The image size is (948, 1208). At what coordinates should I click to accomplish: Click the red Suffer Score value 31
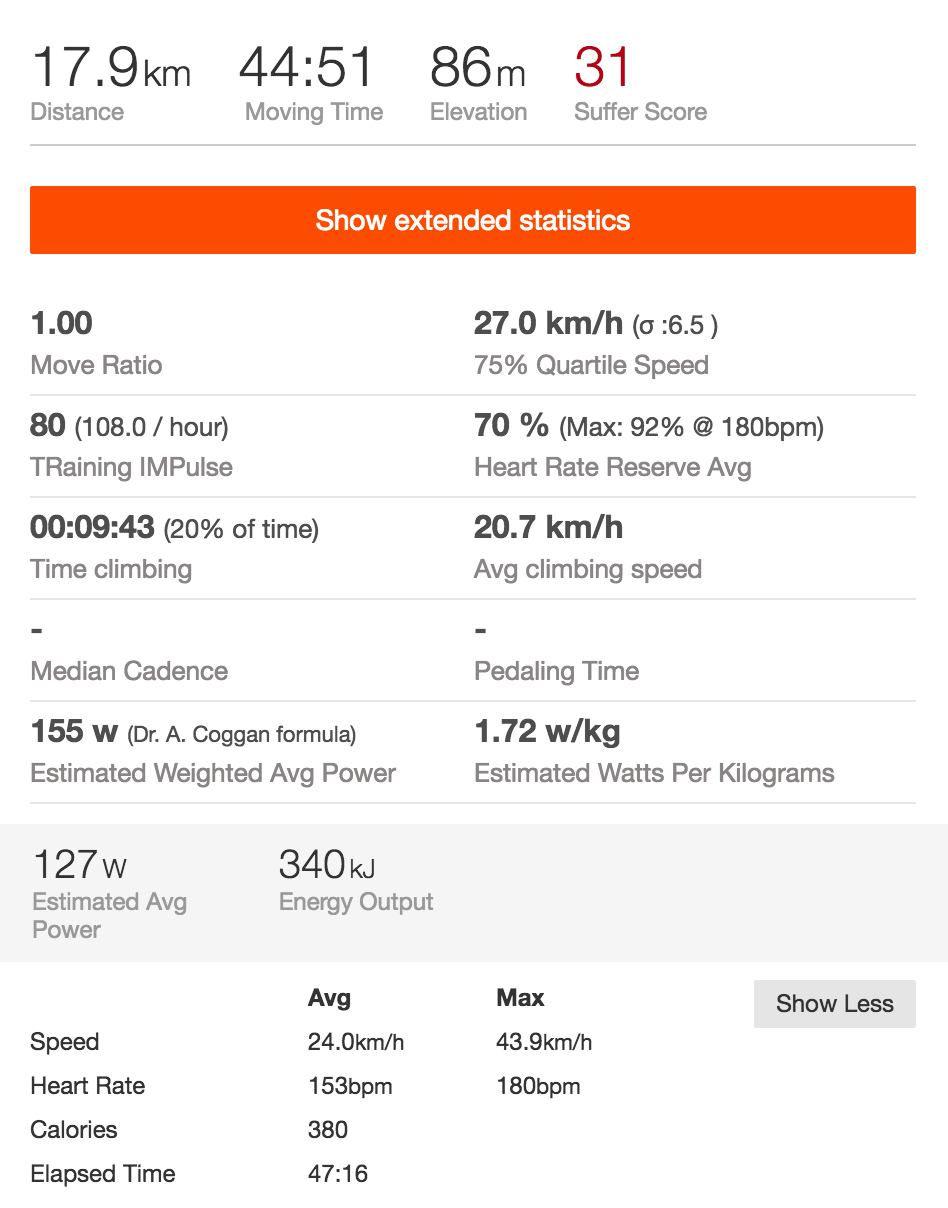(603, 68)
